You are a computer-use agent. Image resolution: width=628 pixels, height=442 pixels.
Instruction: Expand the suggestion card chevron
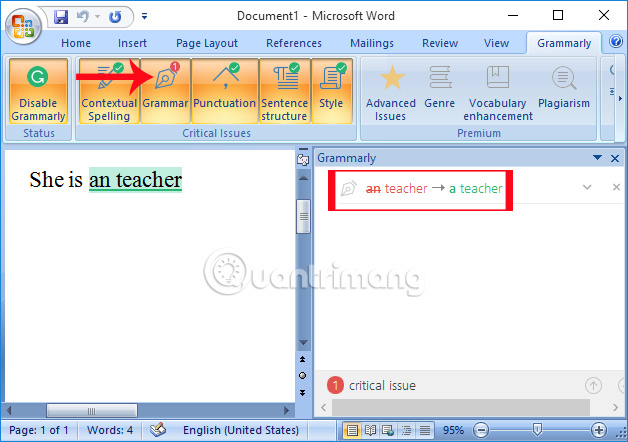coord(587,187)
